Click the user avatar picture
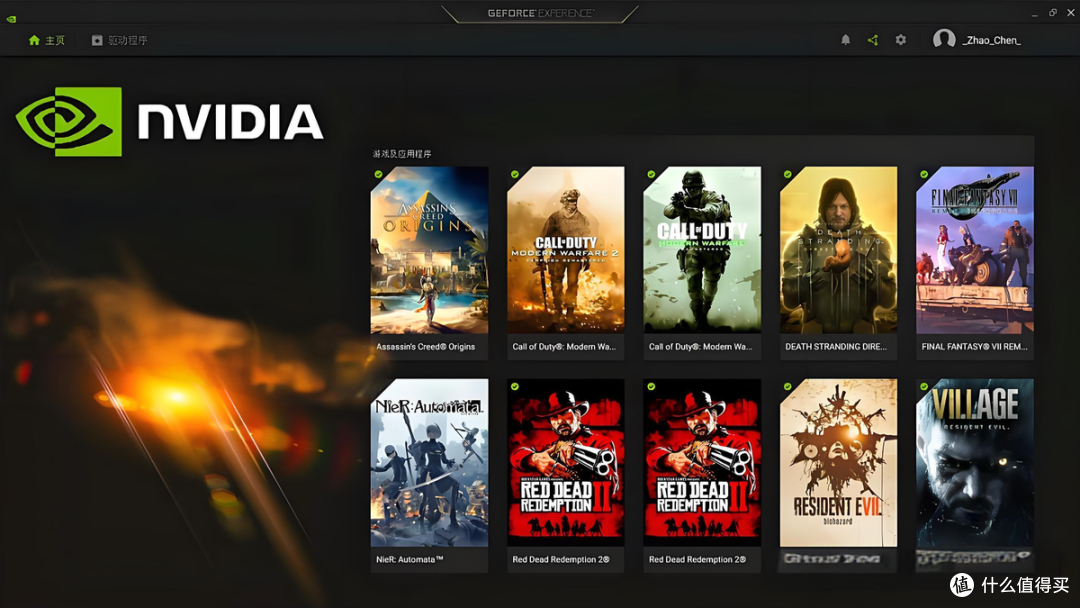Viewport: 1080px width, 608px height. coord(944,40)
